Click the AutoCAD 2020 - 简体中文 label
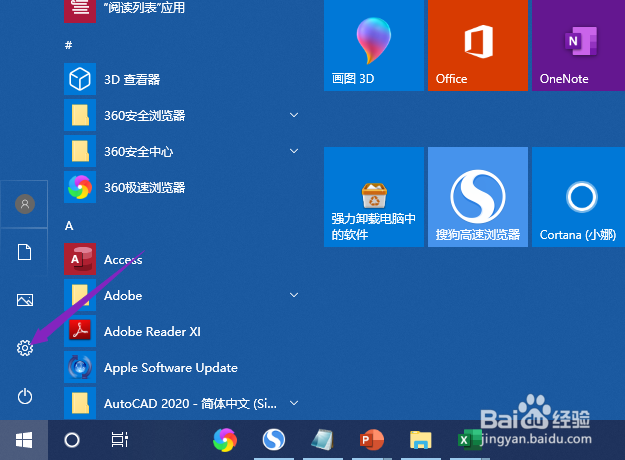This screenshot has width=625, height=460. point(191,403)
